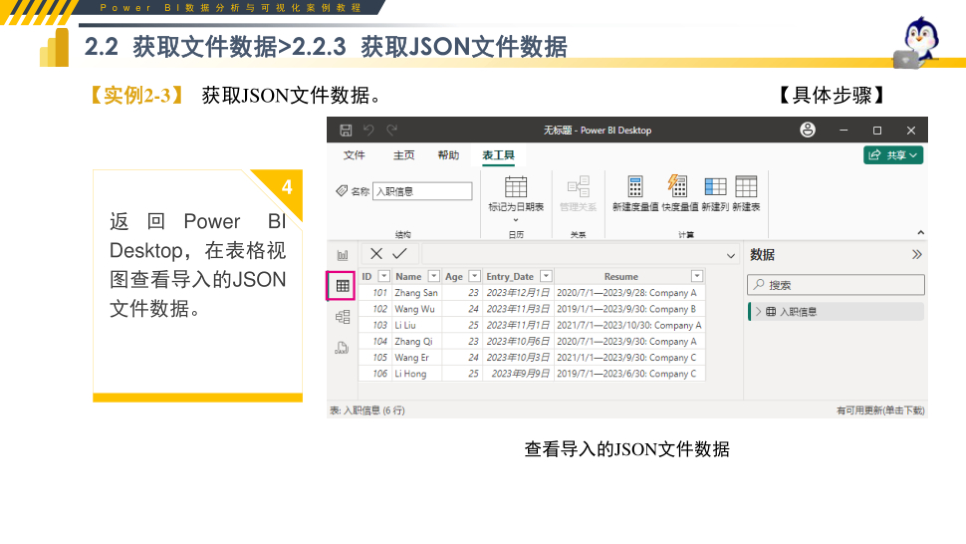Open the 帮助 tab
Screen dimensions: 966x544
[448, 155]
